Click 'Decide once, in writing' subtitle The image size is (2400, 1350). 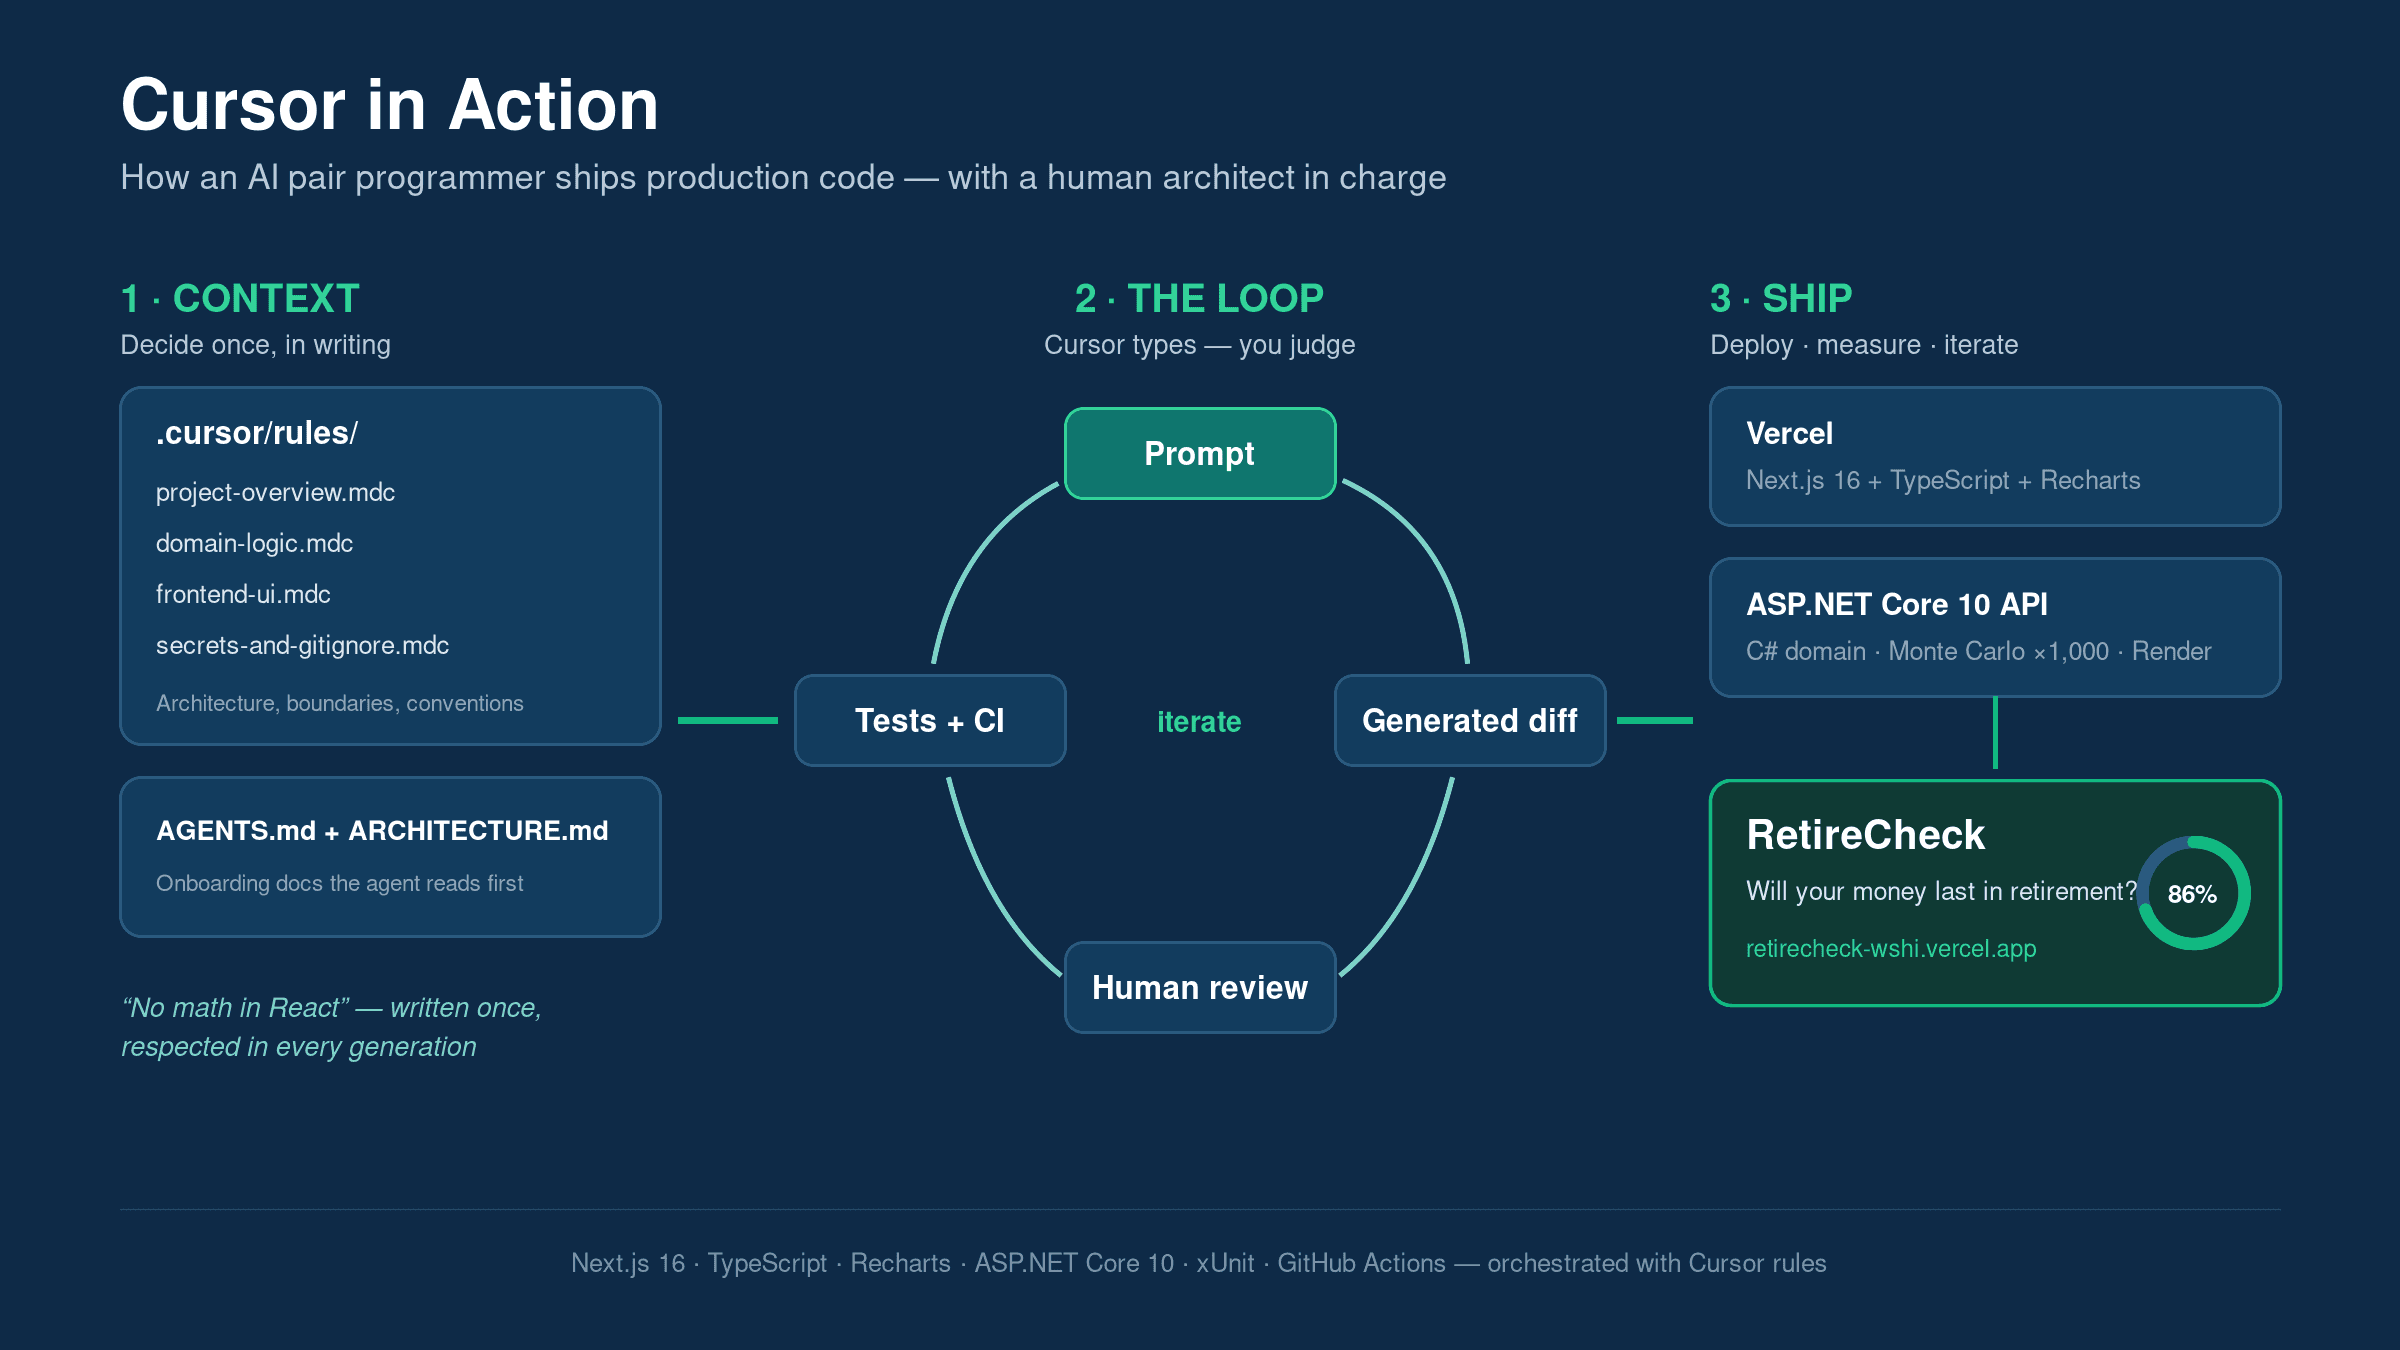pos(255,345)
